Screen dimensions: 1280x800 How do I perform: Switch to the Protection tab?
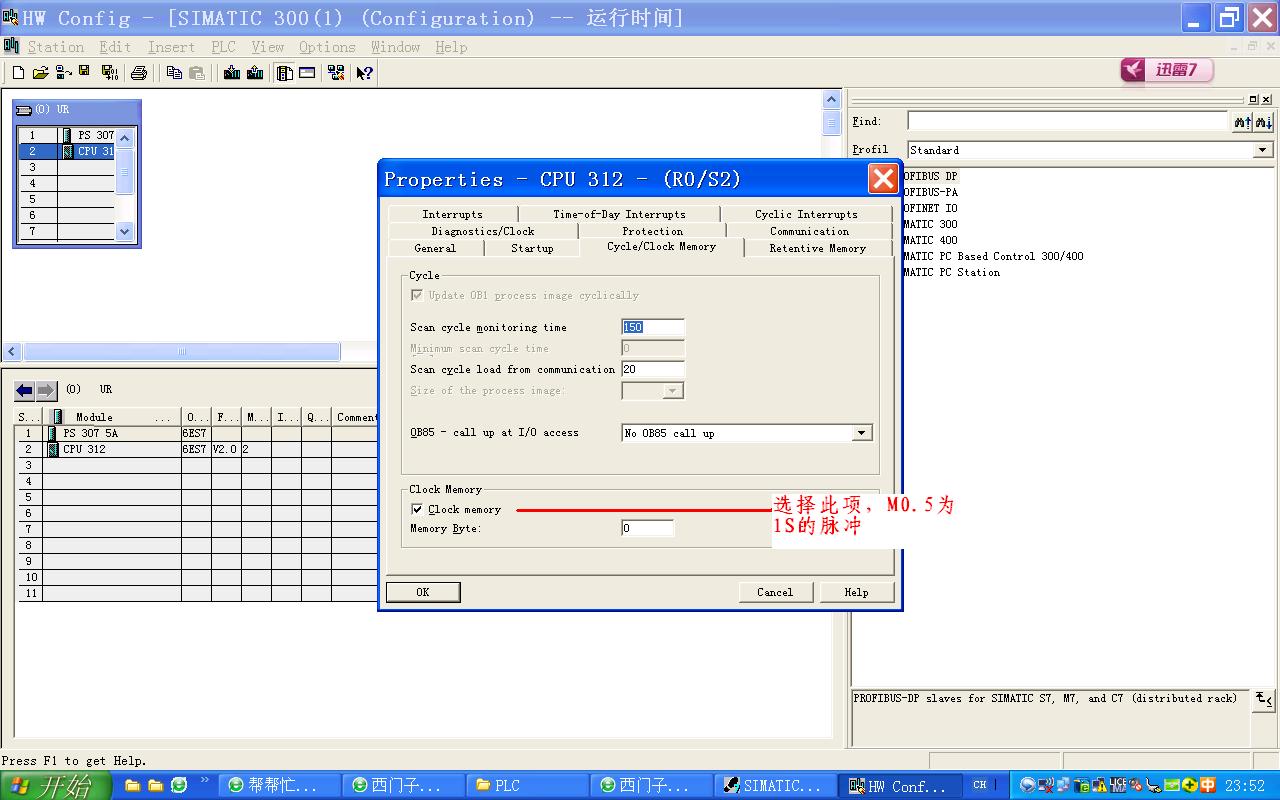652,231
